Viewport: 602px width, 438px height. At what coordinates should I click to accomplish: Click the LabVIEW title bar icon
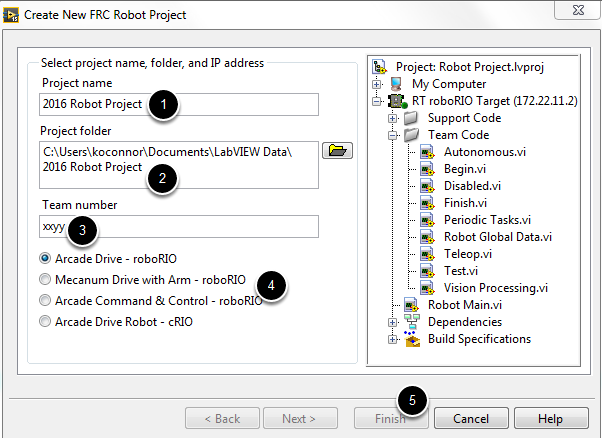tap(10, 15)
